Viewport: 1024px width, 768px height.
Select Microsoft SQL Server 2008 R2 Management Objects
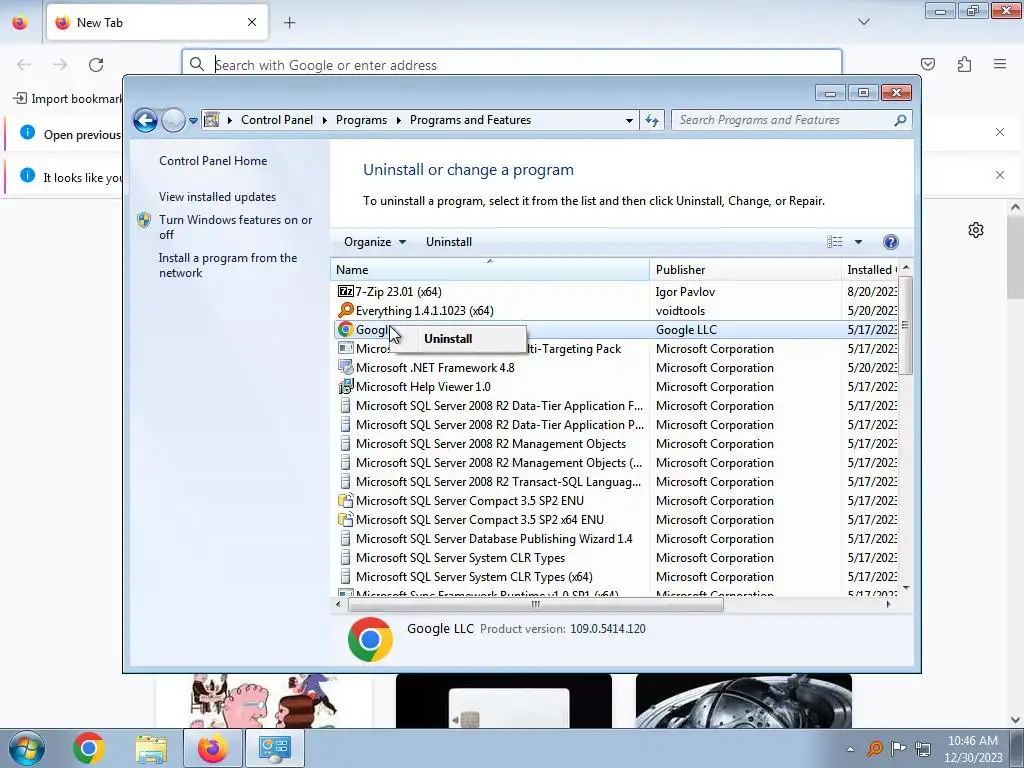point(490,443)
